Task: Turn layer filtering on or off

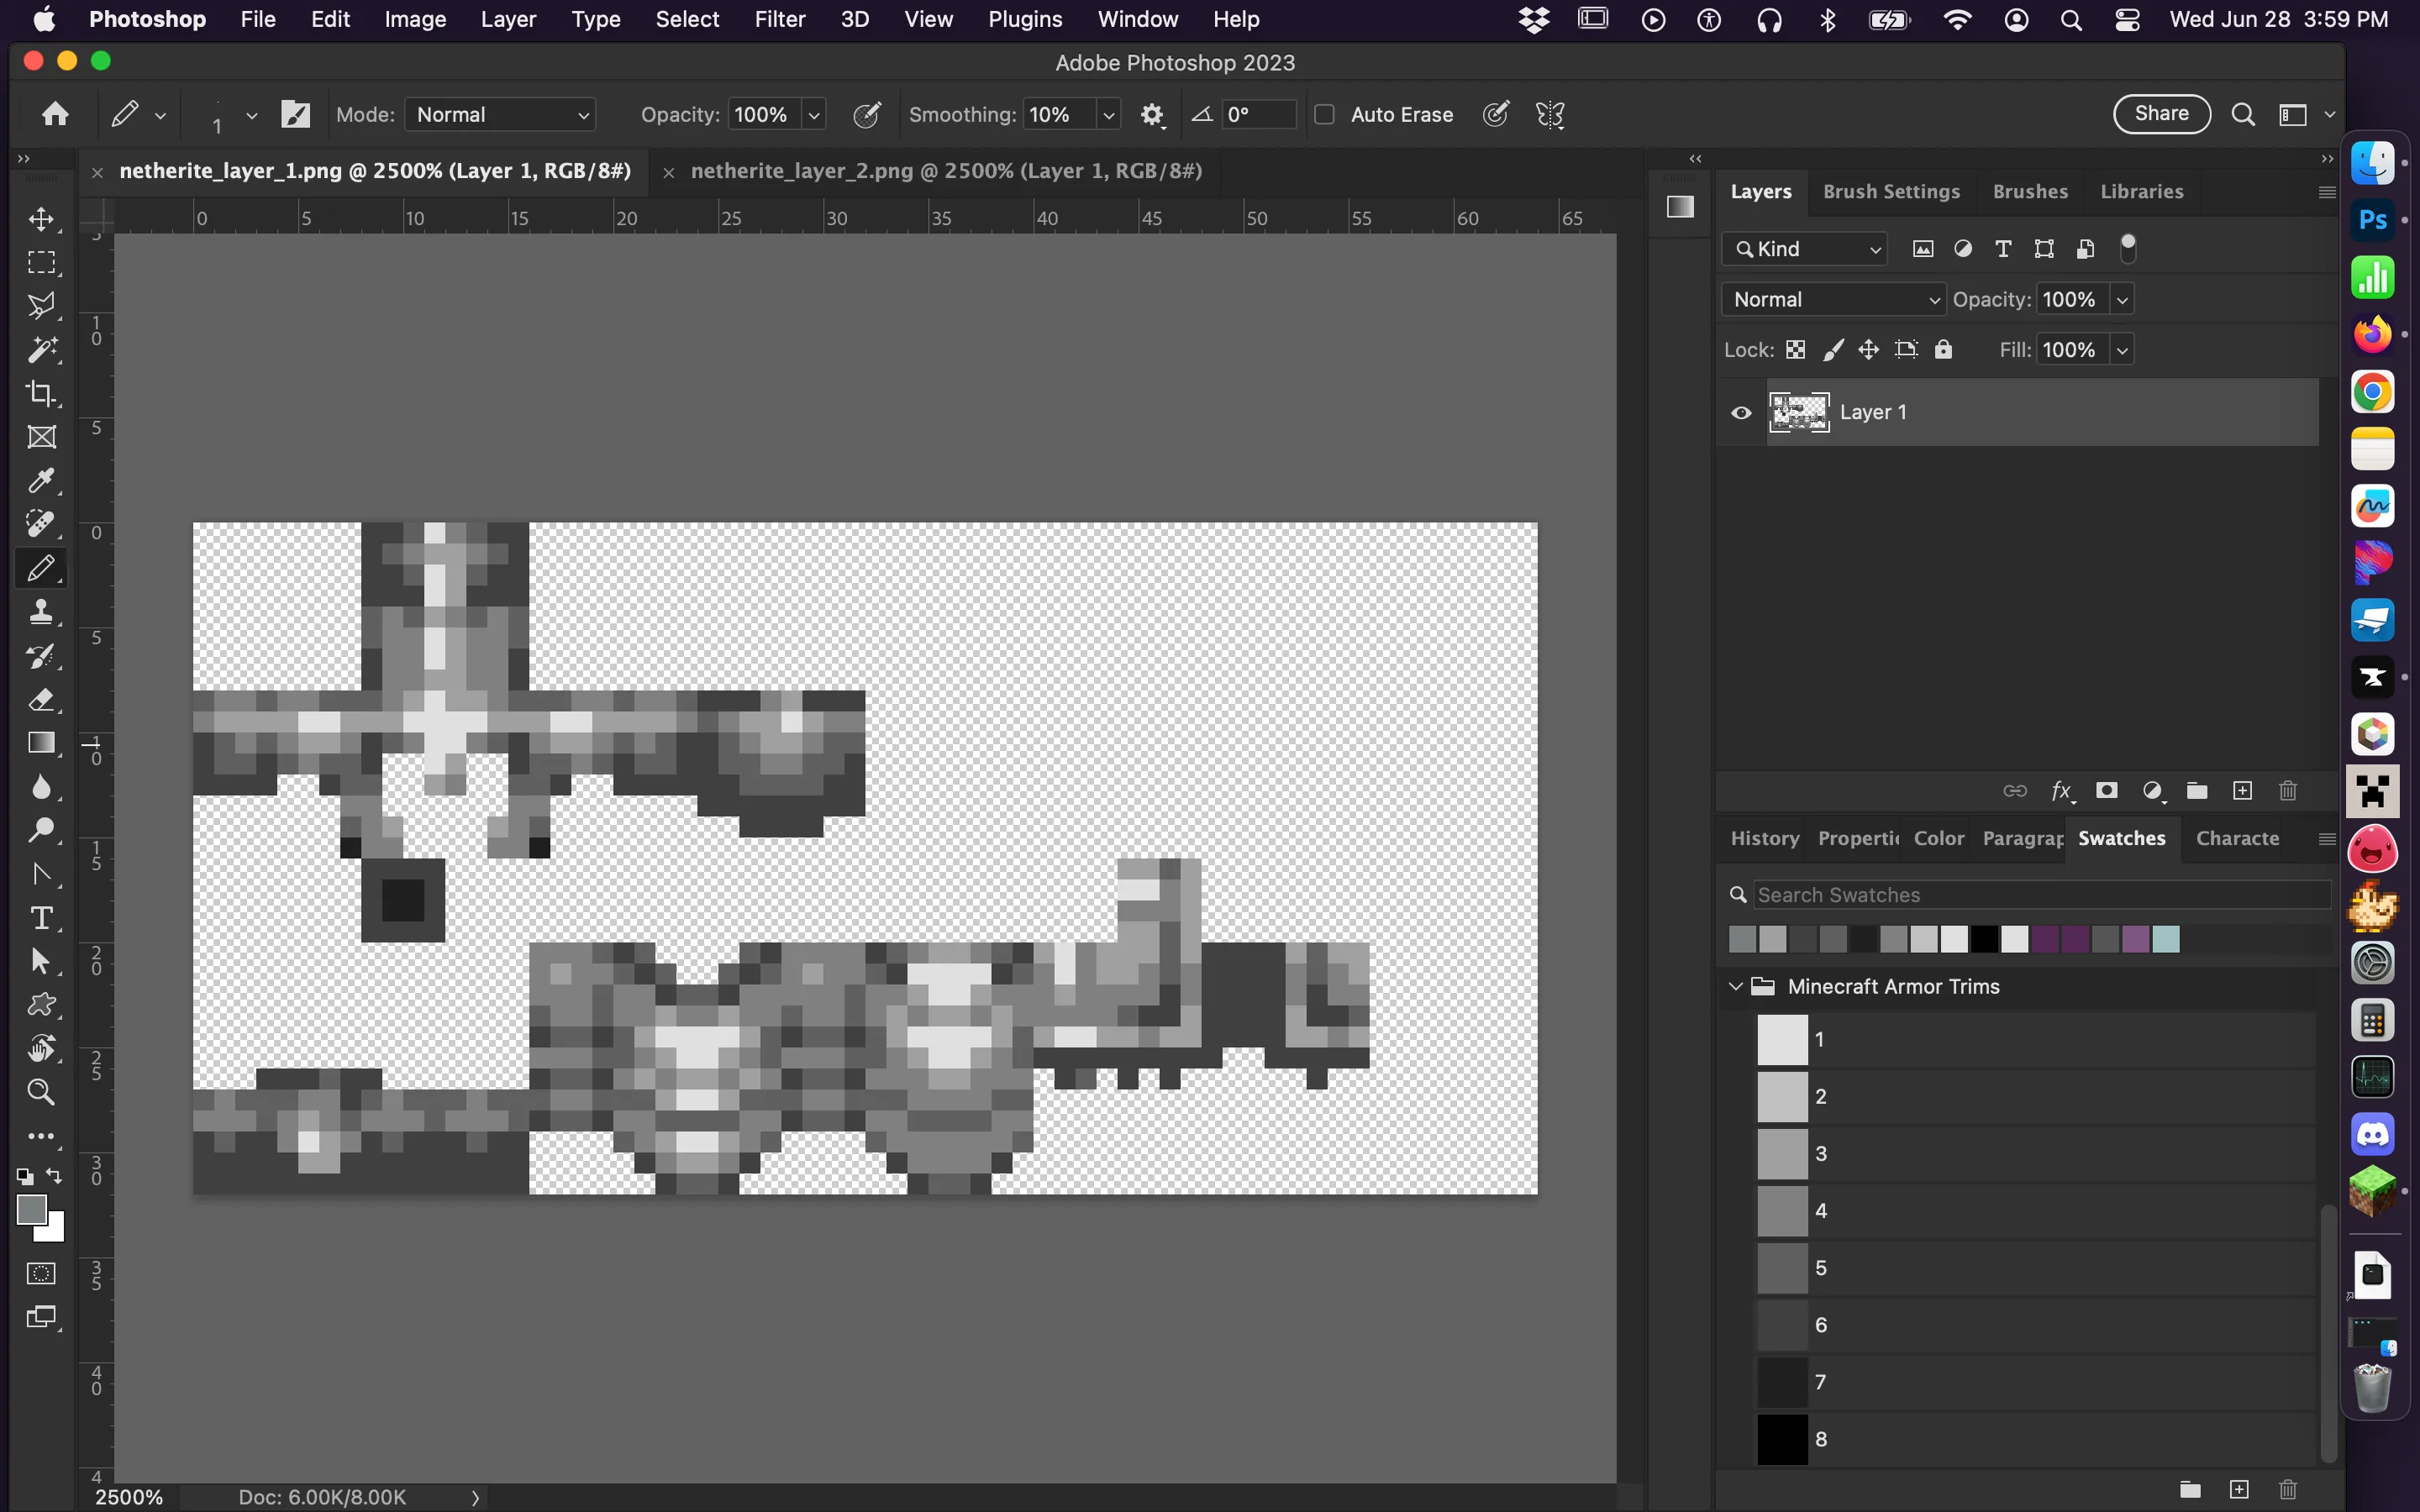Action: pyautogui.click(x=2128, y=248)
